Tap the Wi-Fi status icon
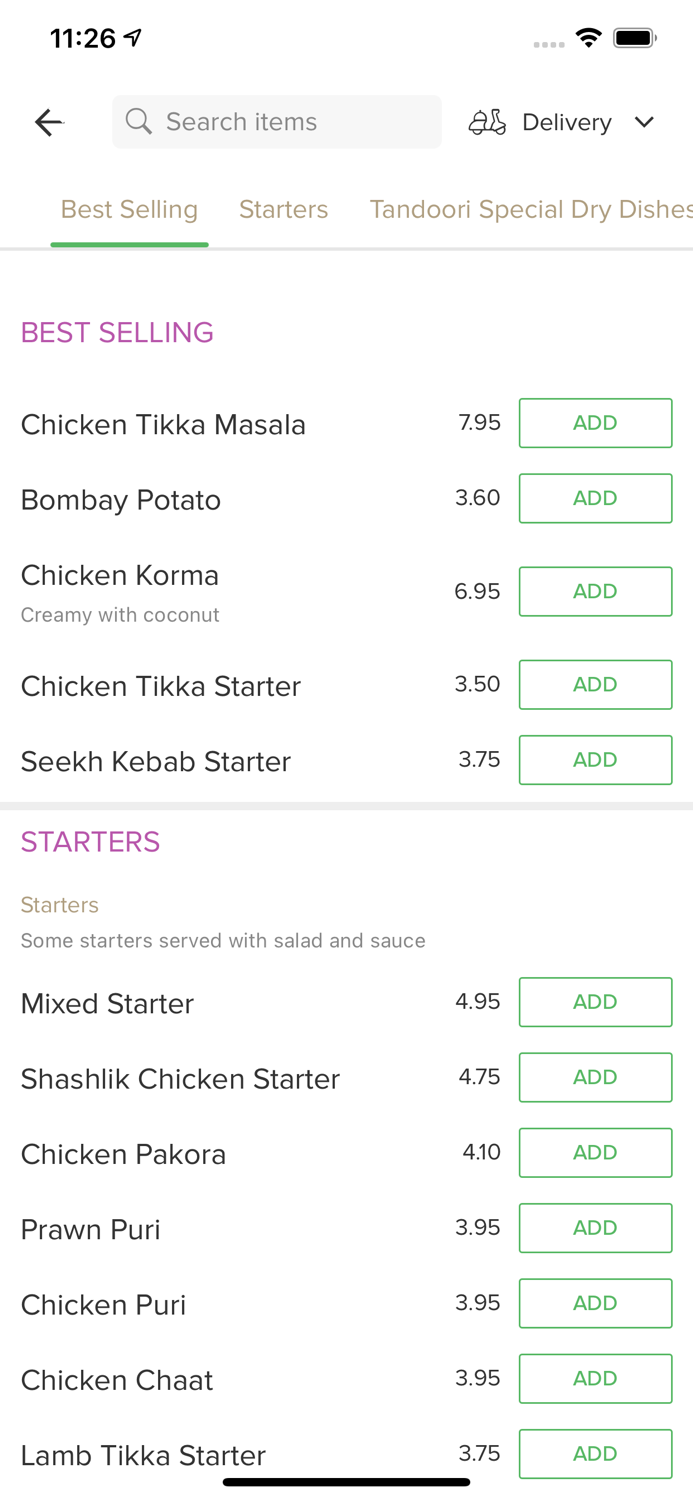The height and width of the screenshot is (1500, 693). click(x=589, y=37)
